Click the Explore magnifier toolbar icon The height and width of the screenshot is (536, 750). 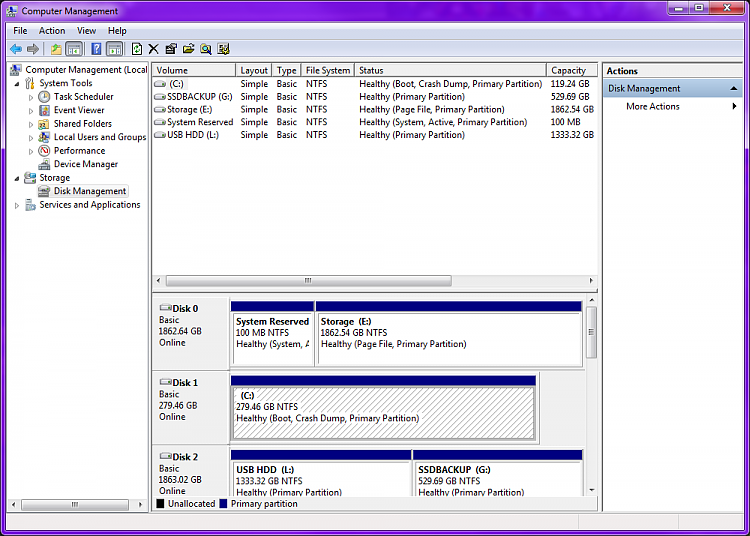[206, 49]
